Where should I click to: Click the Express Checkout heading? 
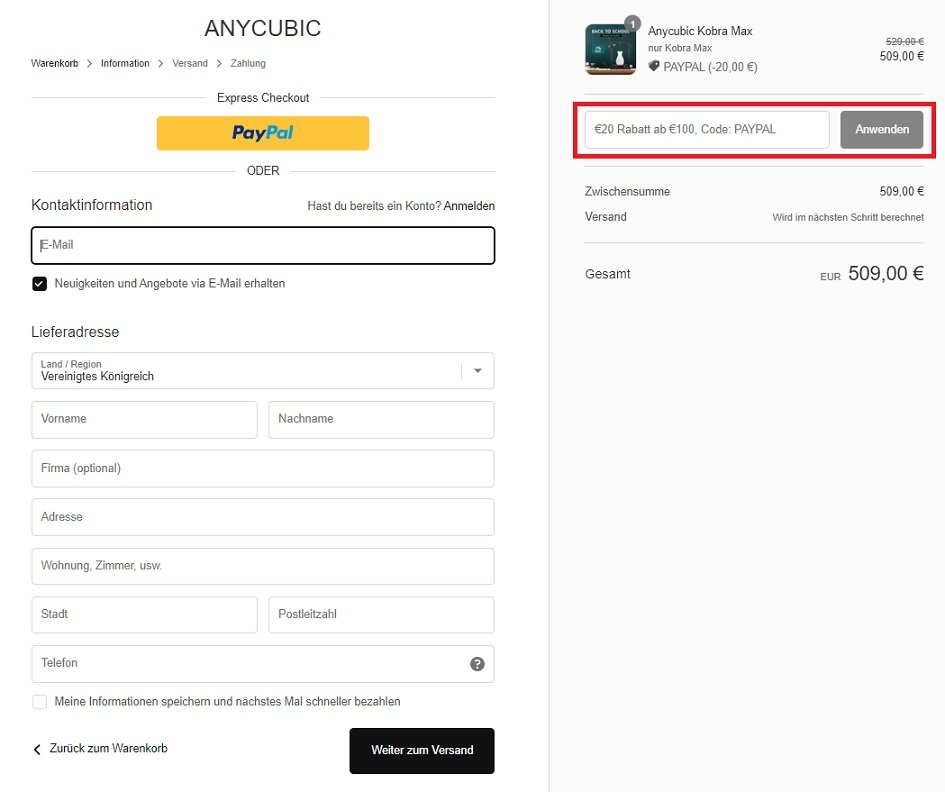pyautogui.click(x=263, y=98)
